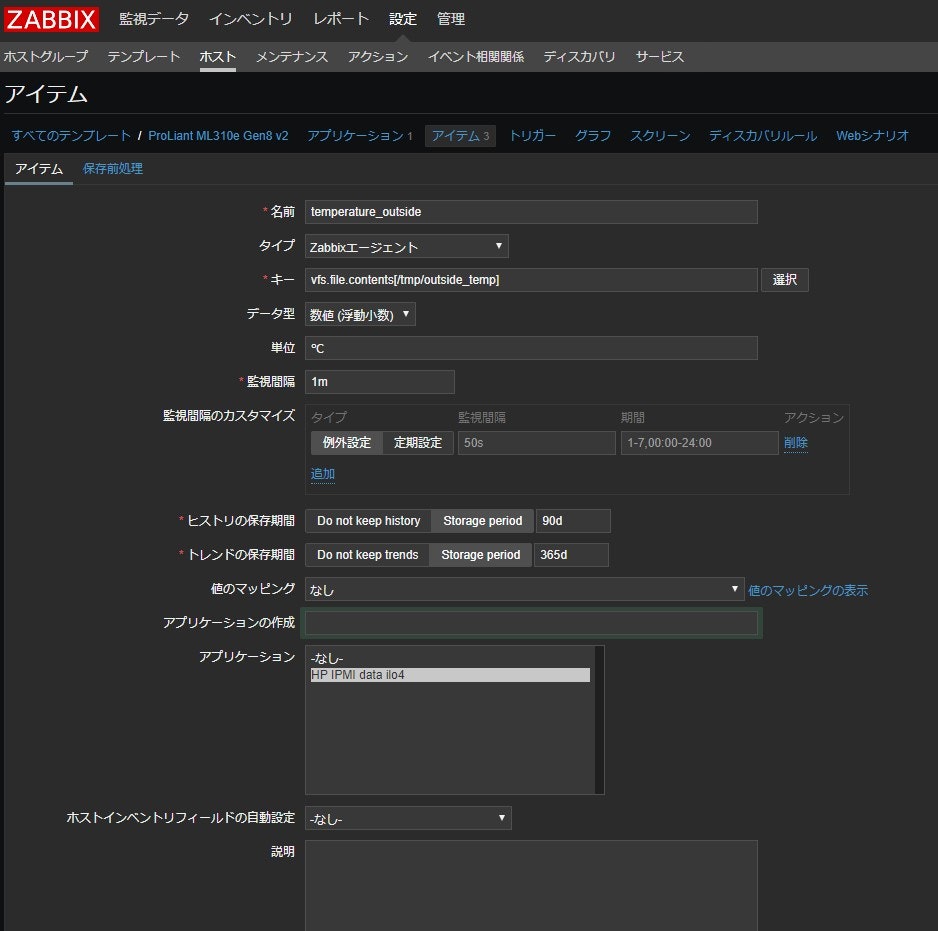Go to テンプレート submenu
The width and height of the screenshot is (938, 931).
(x=144, y=57)
